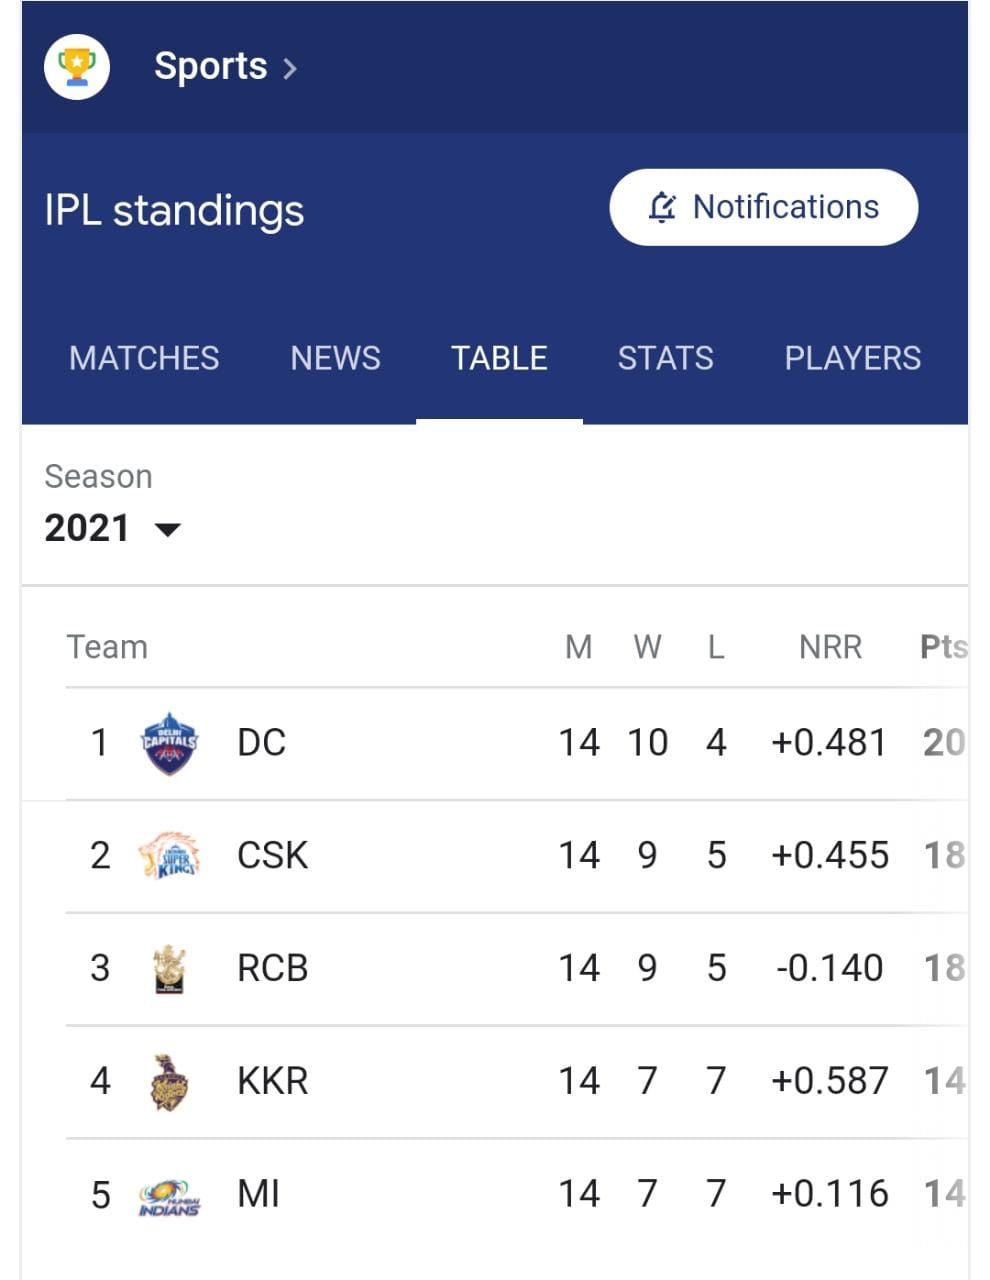Click the KKR team name

click(x=272, y=1081)
